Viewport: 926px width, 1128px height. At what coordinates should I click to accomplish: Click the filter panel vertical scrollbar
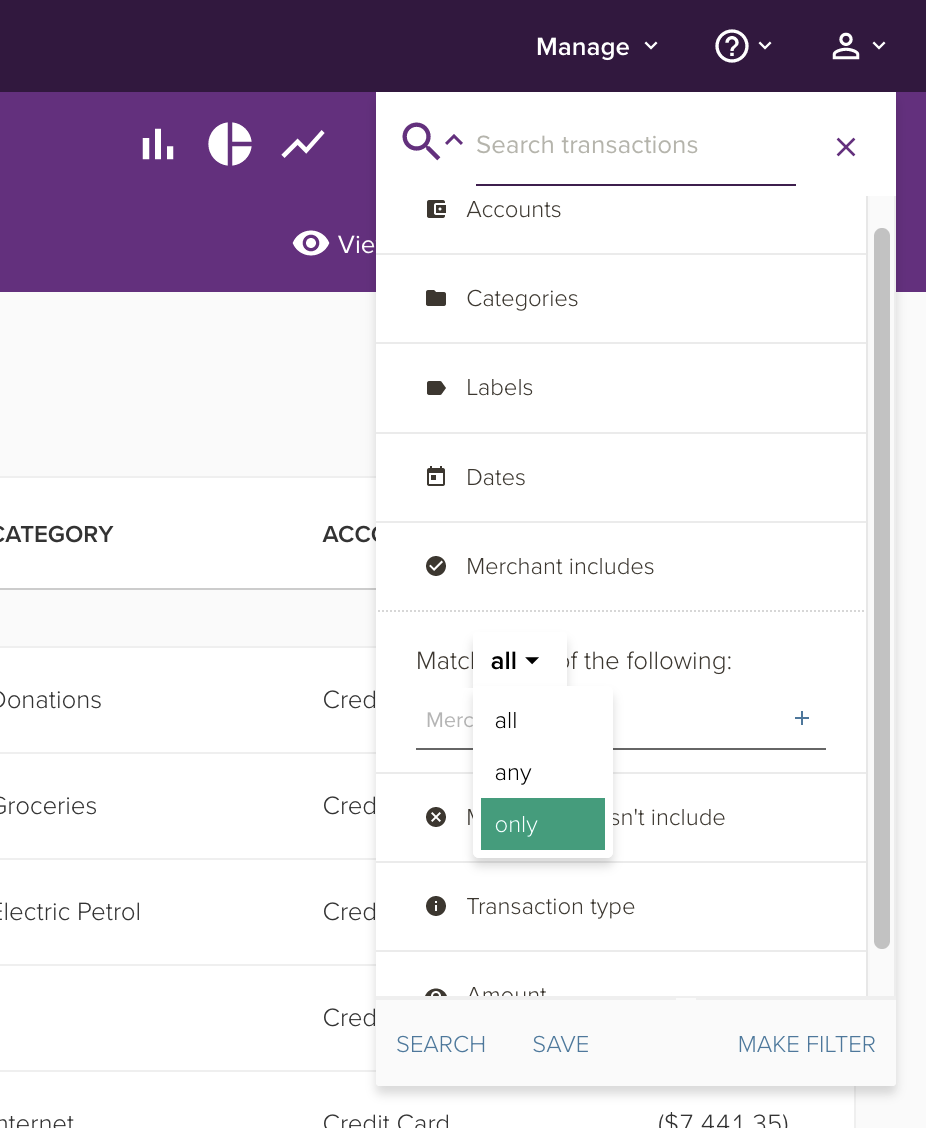pos(881,588)
